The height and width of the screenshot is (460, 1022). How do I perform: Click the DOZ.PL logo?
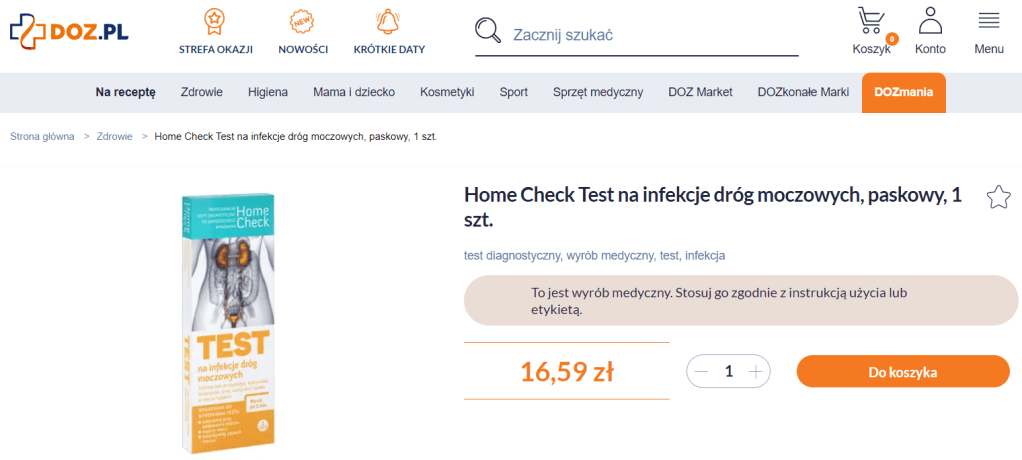pyautogui.click(x=68, y=31)
